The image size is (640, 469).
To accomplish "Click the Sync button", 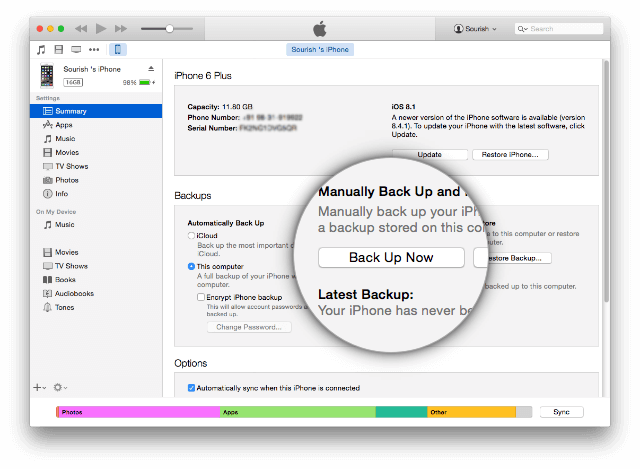I will pyautogui.click(x=561, y=412).
